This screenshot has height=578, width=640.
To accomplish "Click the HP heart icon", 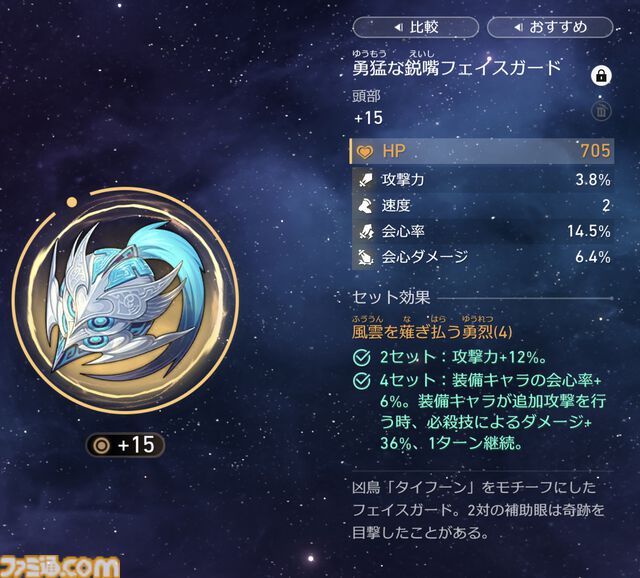I will pyautogui.click(x=365, y=152).
